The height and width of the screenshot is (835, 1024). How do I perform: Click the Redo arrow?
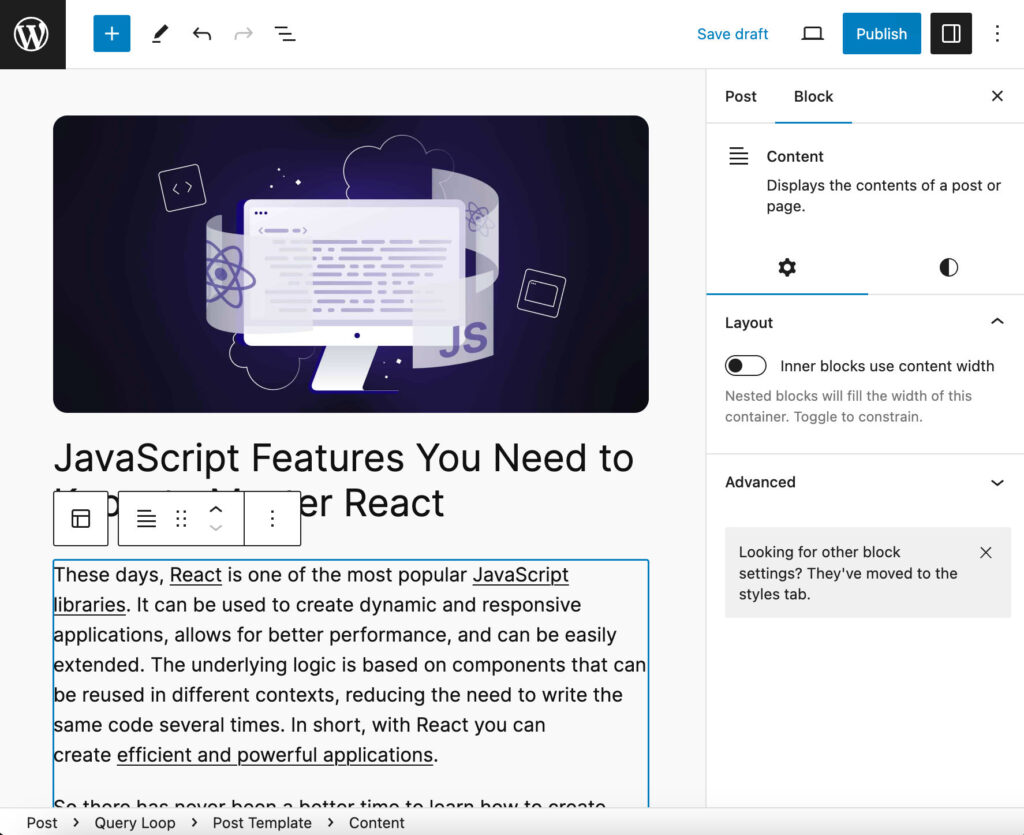pyautogui.click(x=242, y=33)
